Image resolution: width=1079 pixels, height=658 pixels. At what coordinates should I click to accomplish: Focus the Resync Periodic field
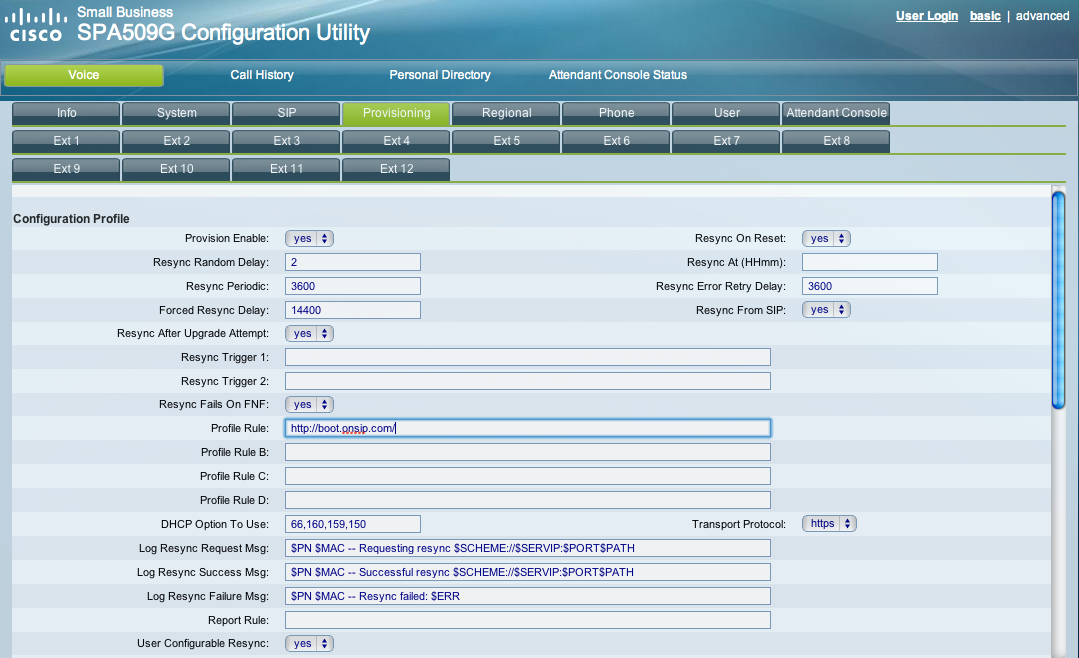coord(353,286)
